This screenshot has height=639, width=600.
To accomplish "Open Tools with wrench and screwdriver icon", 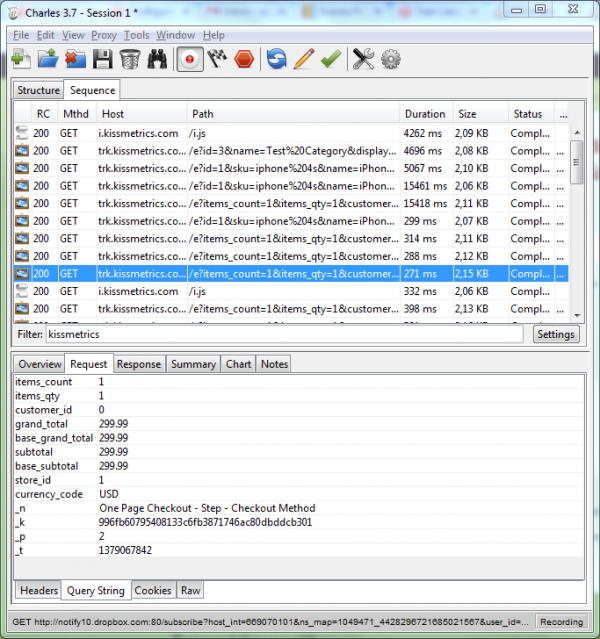I will click(x=363, y=59).
